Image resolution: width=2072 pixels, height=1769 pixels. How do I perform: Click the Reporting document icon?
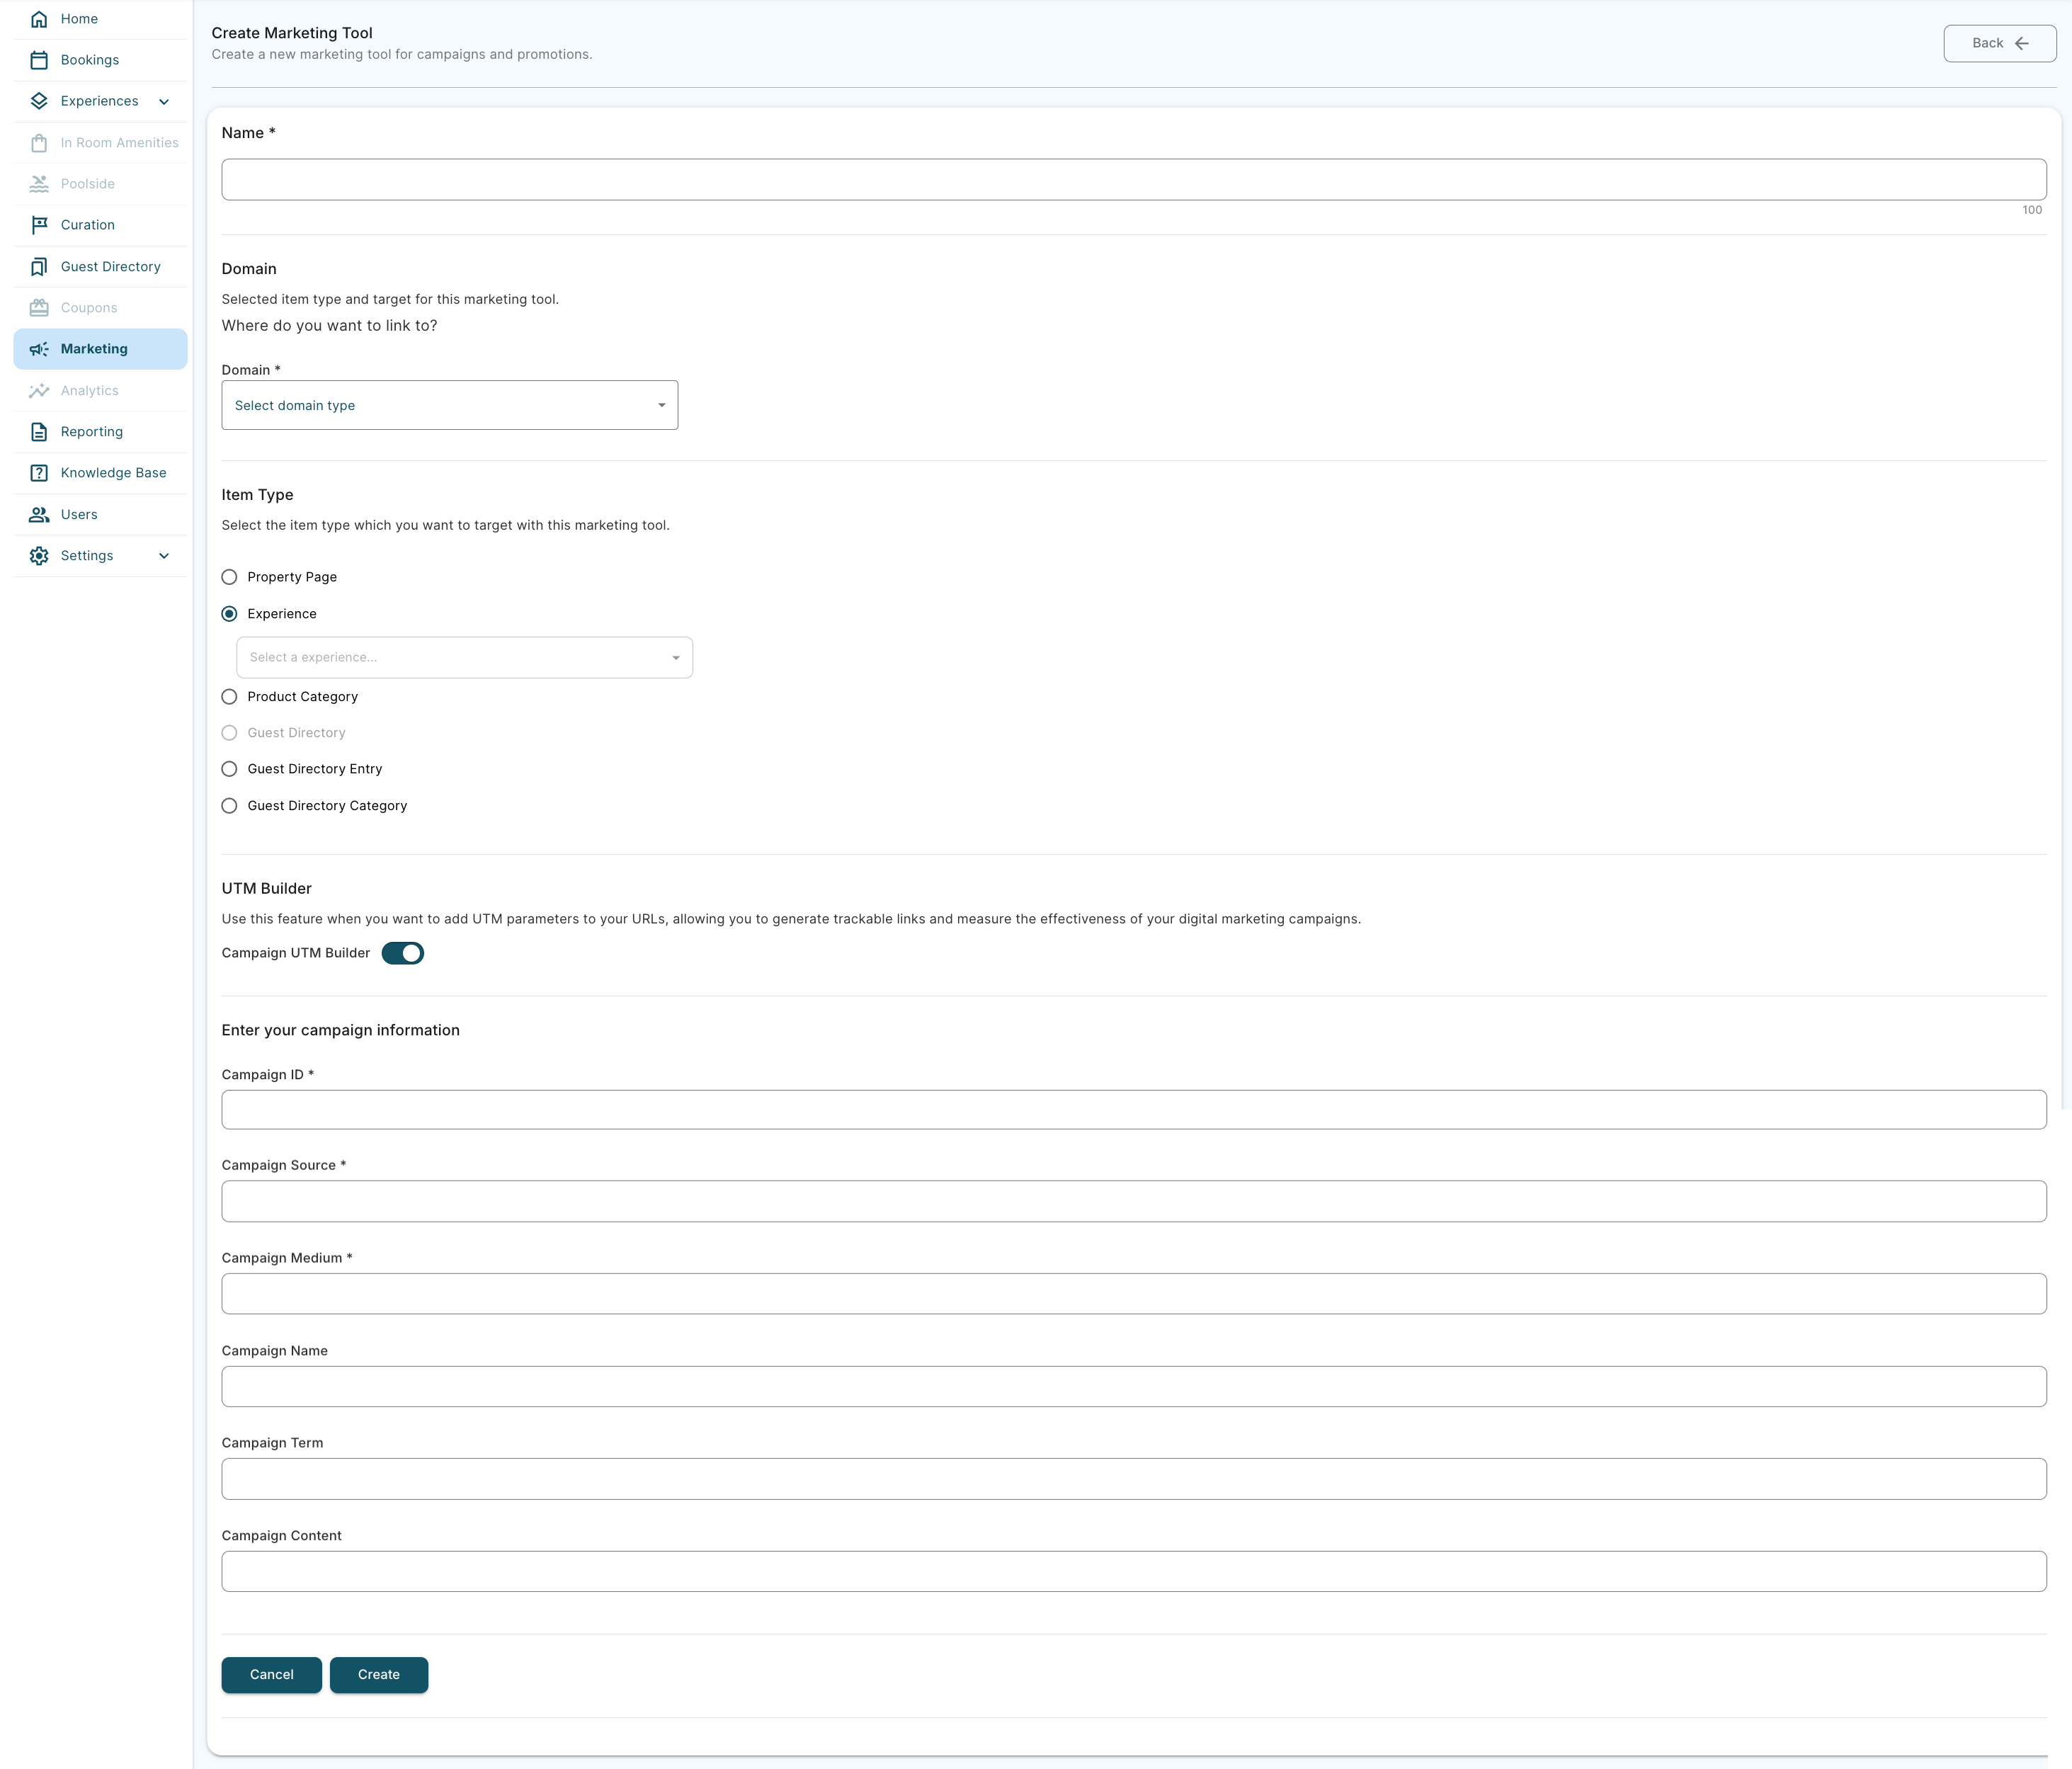click(x=39, y=432)
